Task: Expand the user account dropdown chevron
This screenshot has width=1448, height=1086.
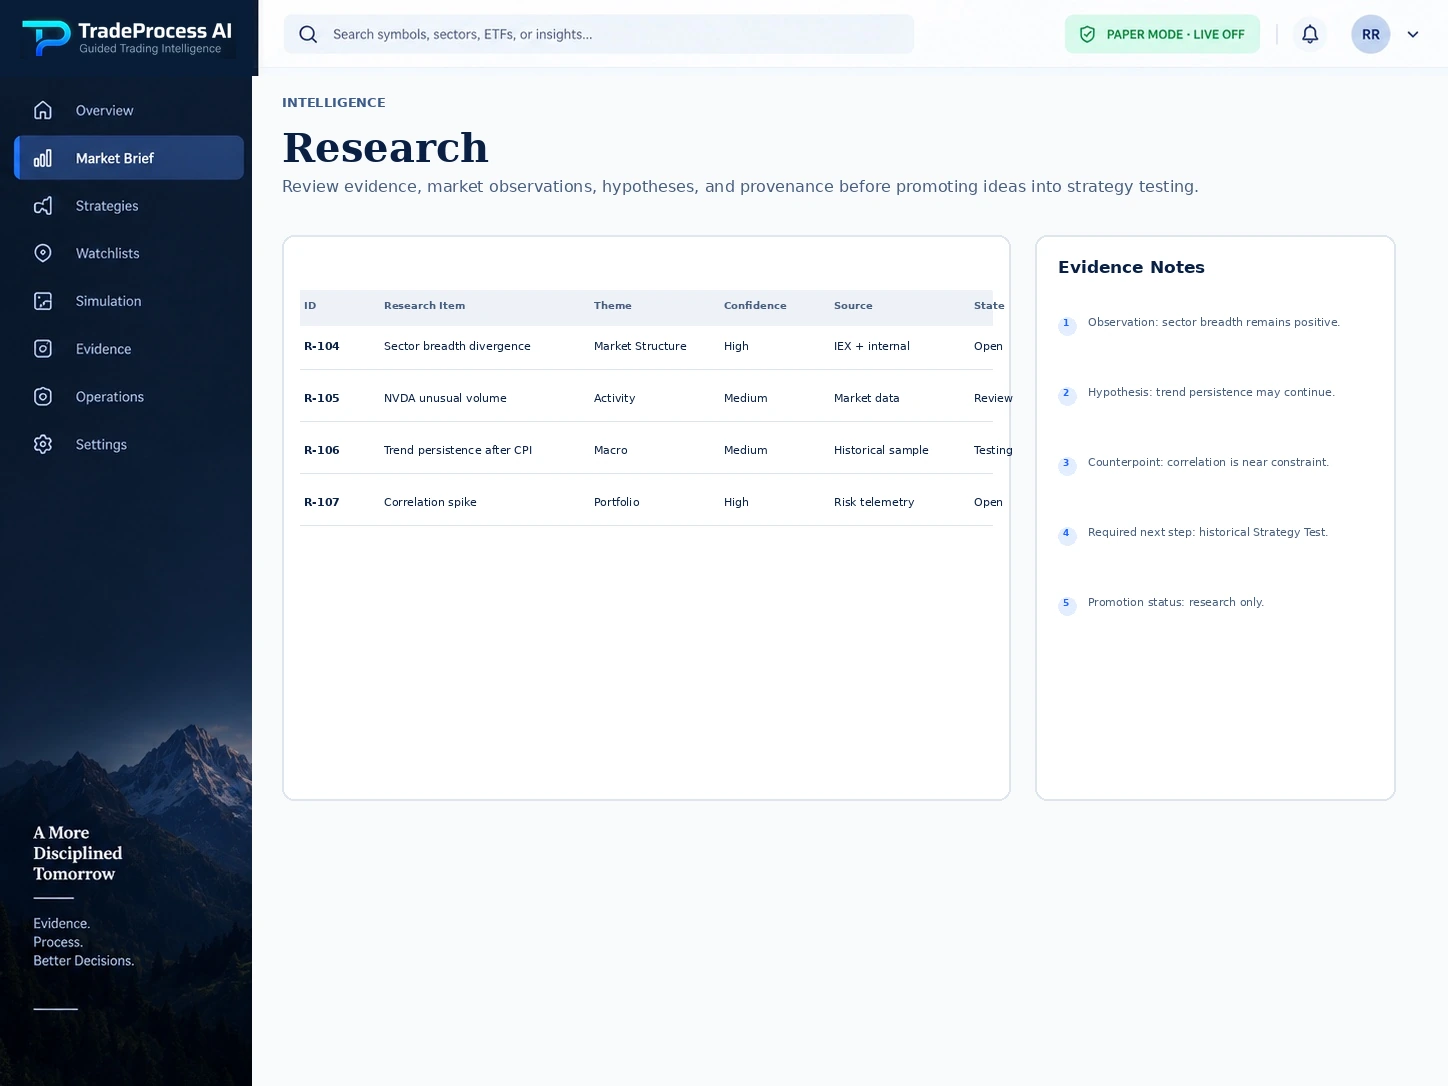Action: (x=1413, y=34)
